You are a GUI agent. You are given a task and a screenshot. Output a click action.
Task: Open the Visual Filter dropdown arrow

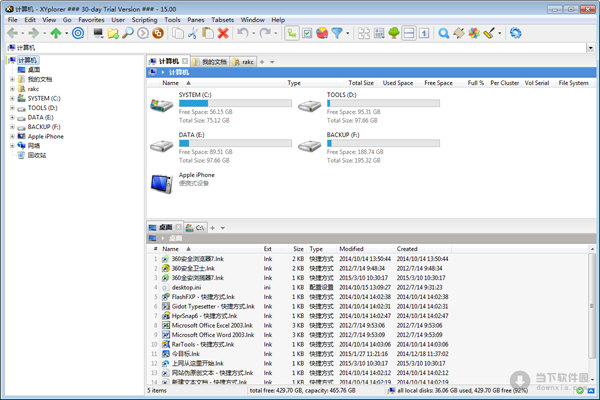[x=347, y=33]
